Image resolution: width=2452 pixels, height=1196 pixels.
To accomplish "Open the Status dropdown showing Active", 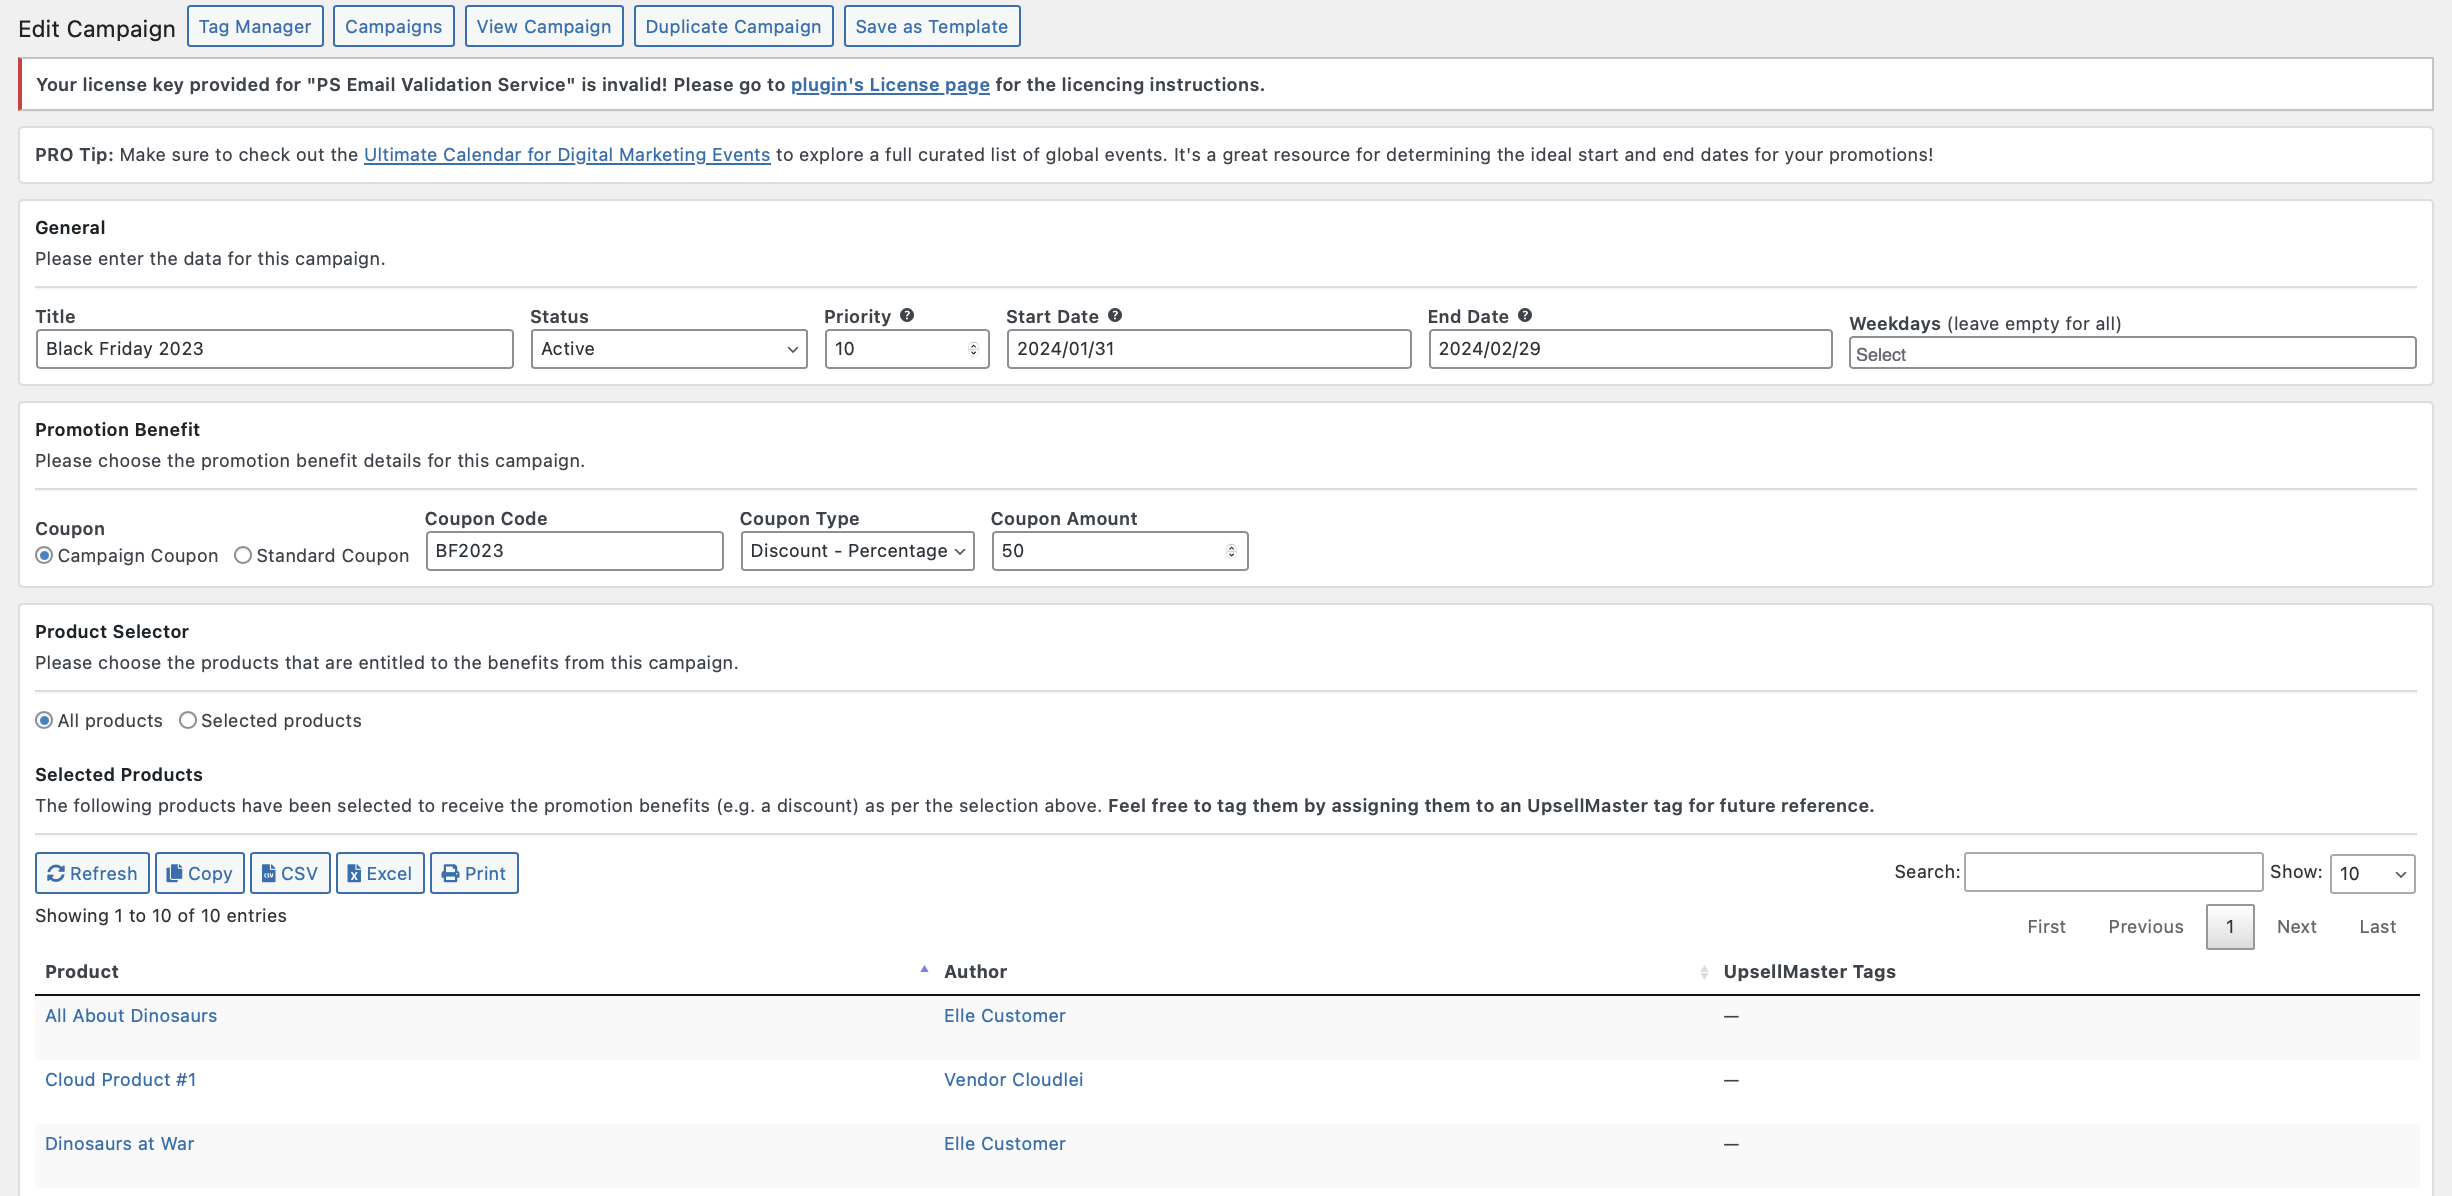I will (669, 349).
